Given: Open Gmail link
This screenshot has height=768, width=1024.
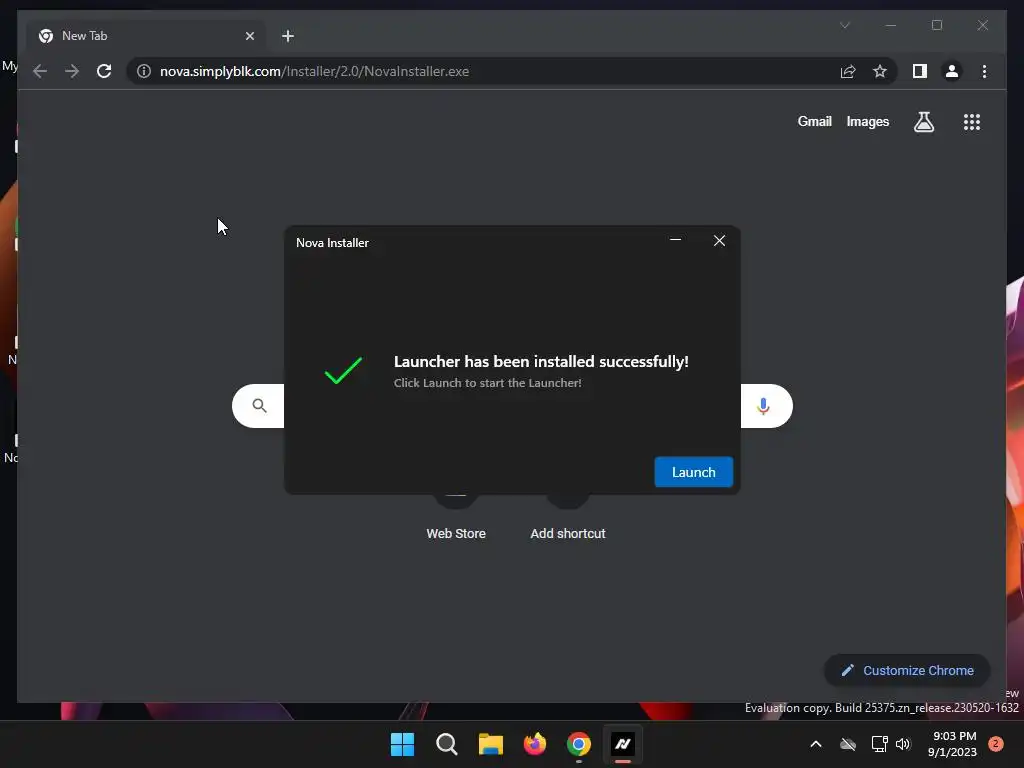Looking at the screenshot, I should point(814,121).
